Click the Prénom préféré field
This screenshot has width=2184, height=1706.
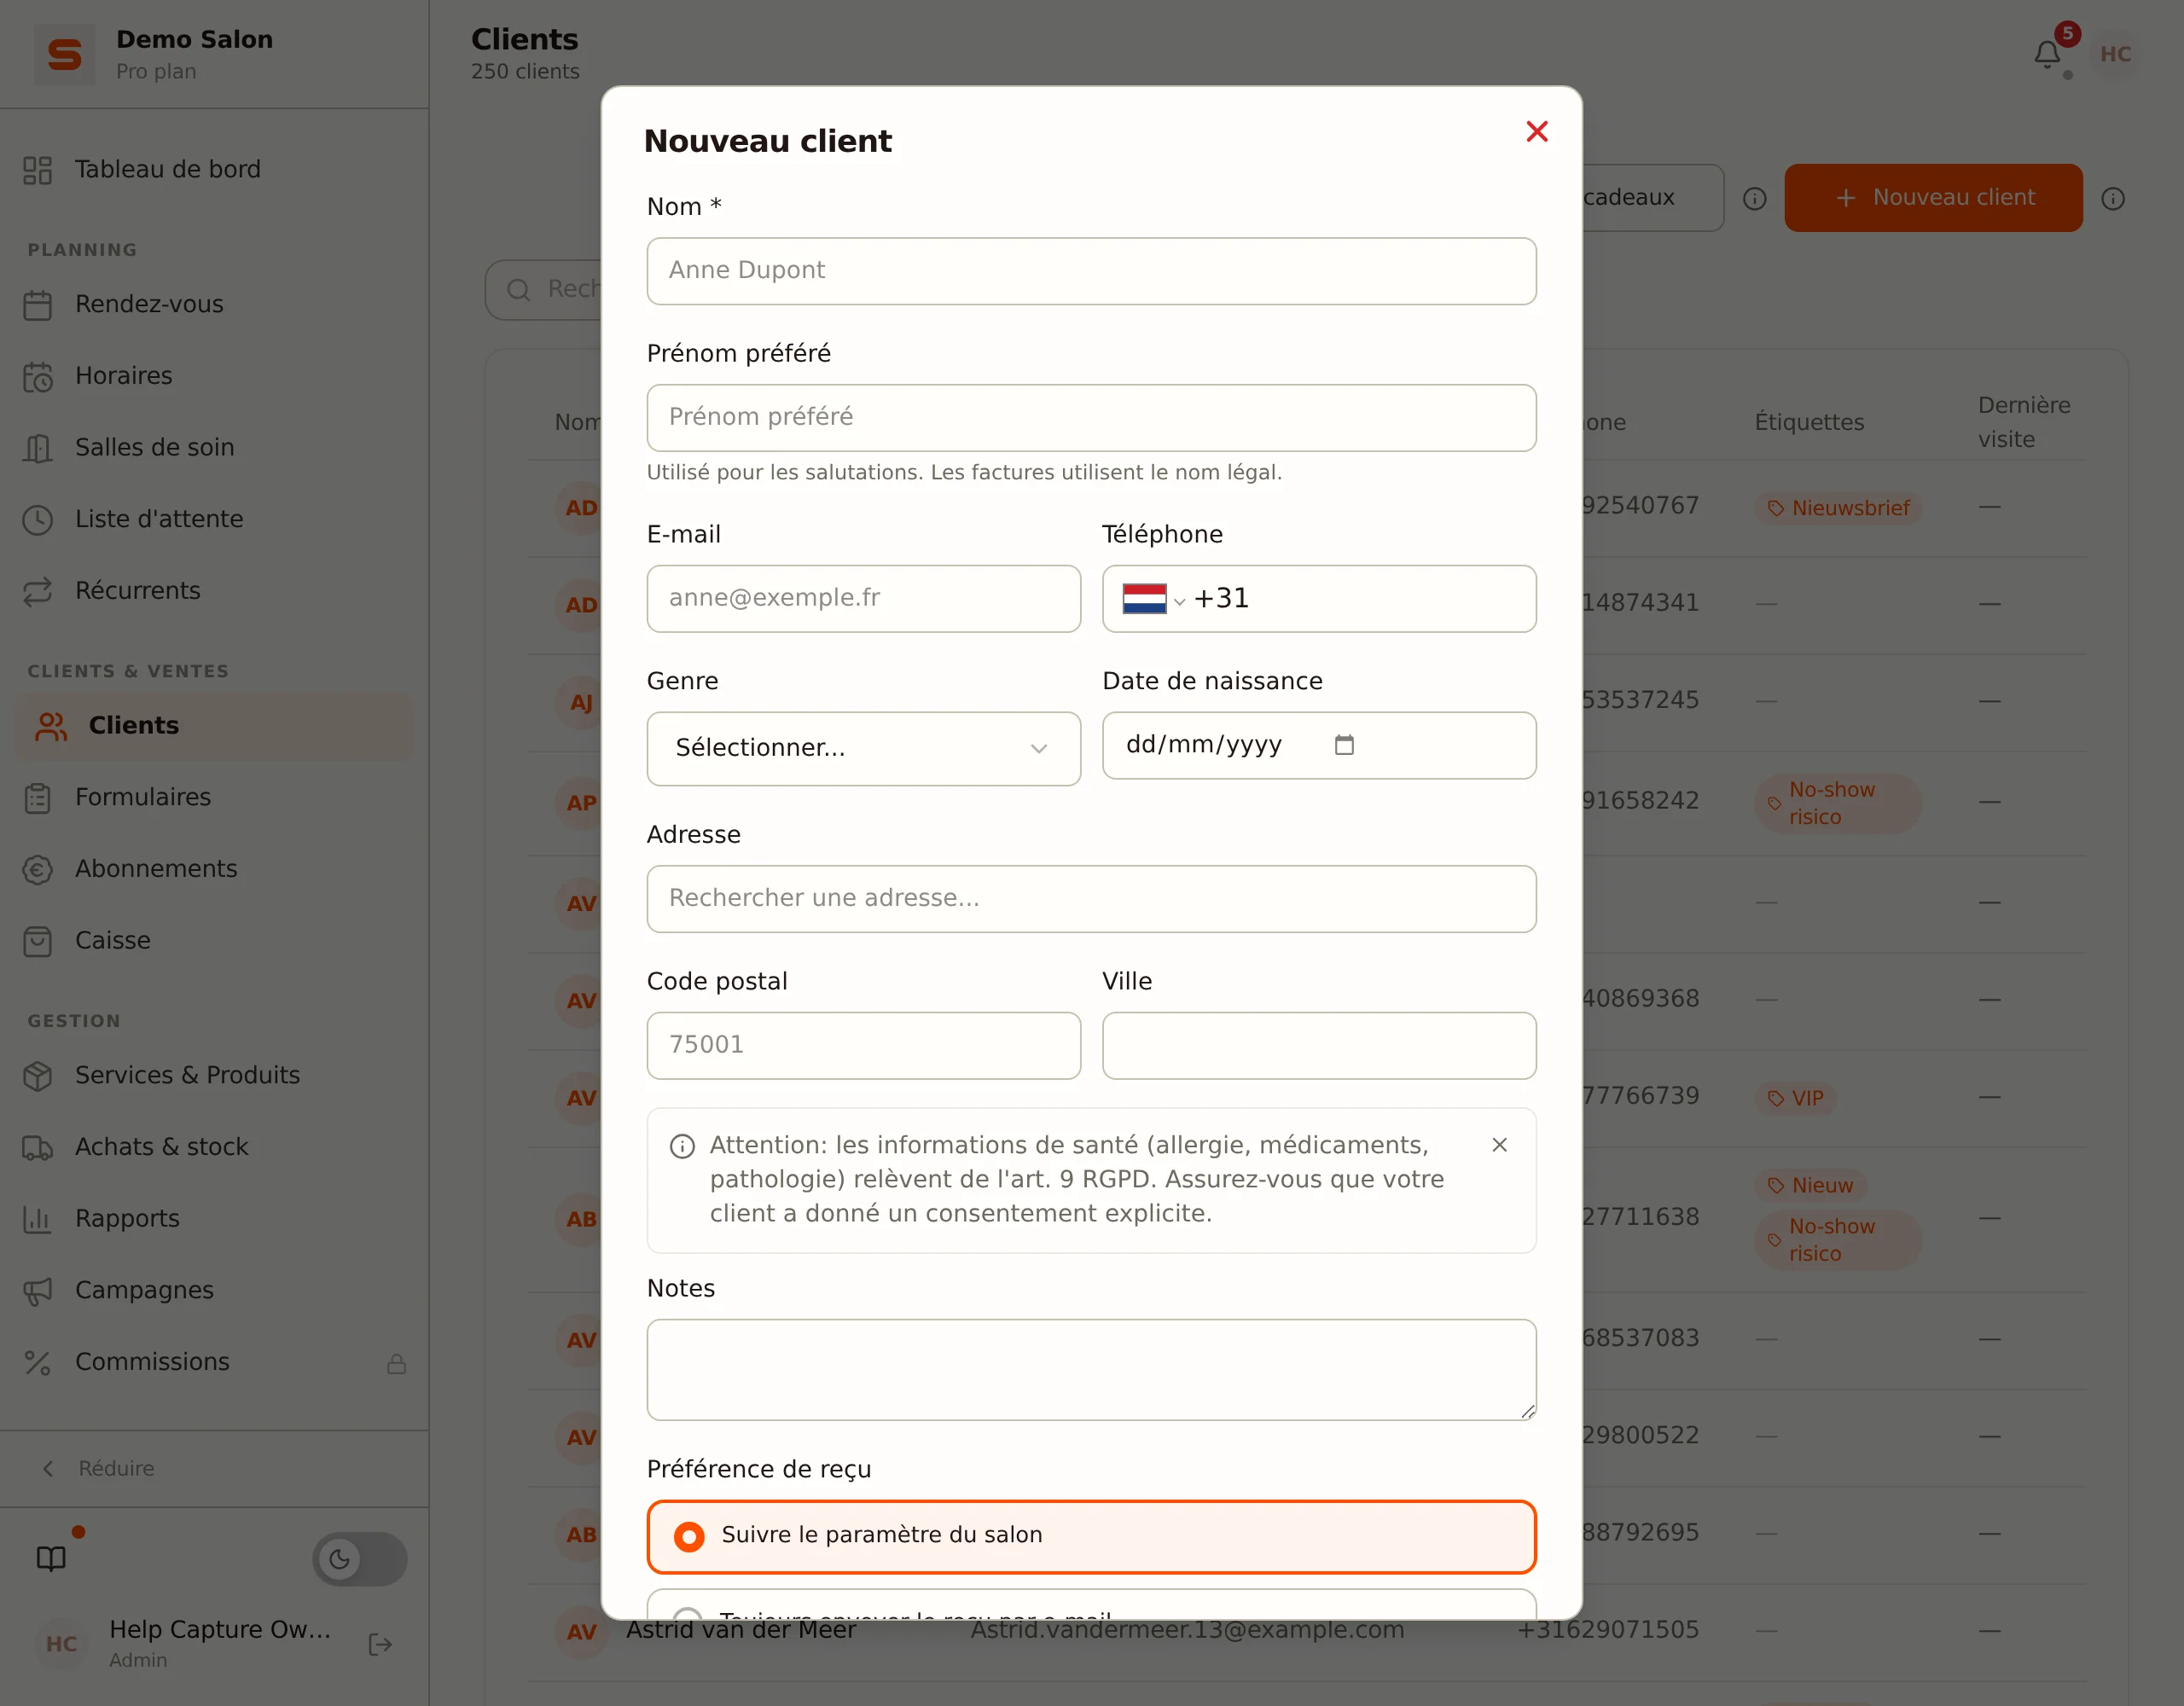(1092, 418)
